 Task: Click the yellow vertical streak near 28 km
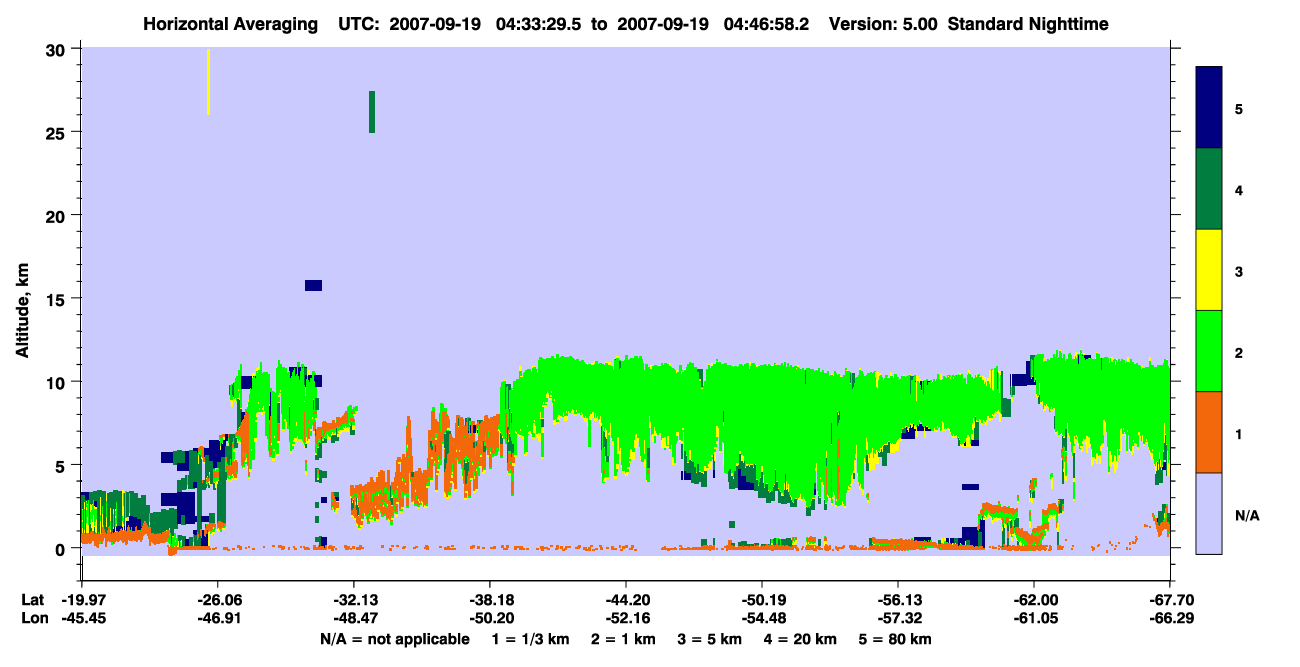click(208, 82)
